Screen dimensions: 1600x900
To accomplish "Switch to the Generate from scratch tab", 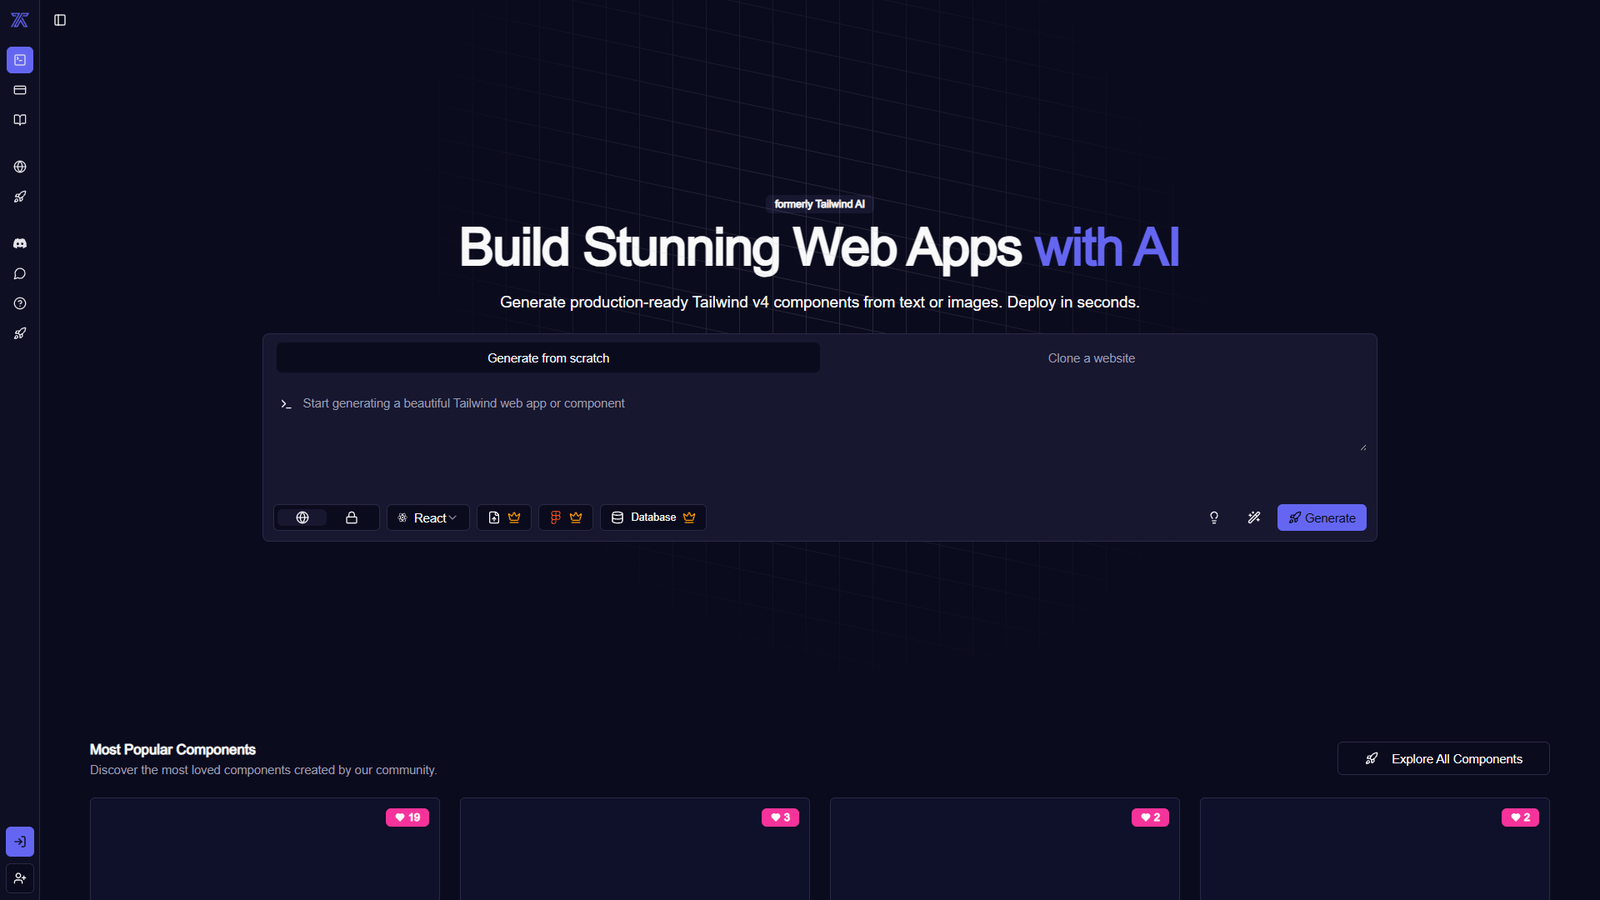I will (x=548, y=358).
